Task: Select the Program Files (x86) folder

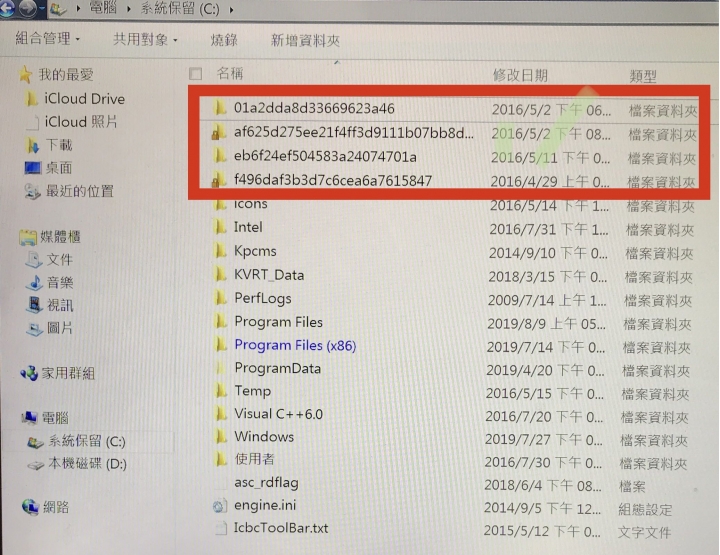Action: 295,345
